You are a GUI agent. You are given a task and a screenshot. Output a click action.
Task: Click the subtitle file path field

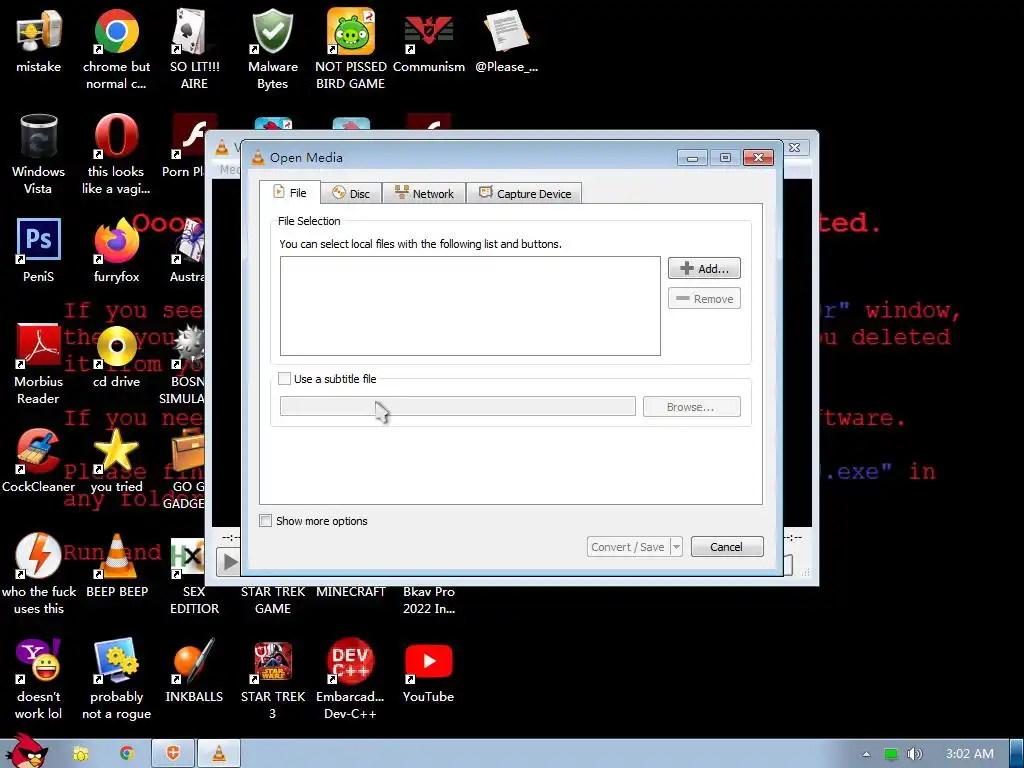tap(458, 406)
